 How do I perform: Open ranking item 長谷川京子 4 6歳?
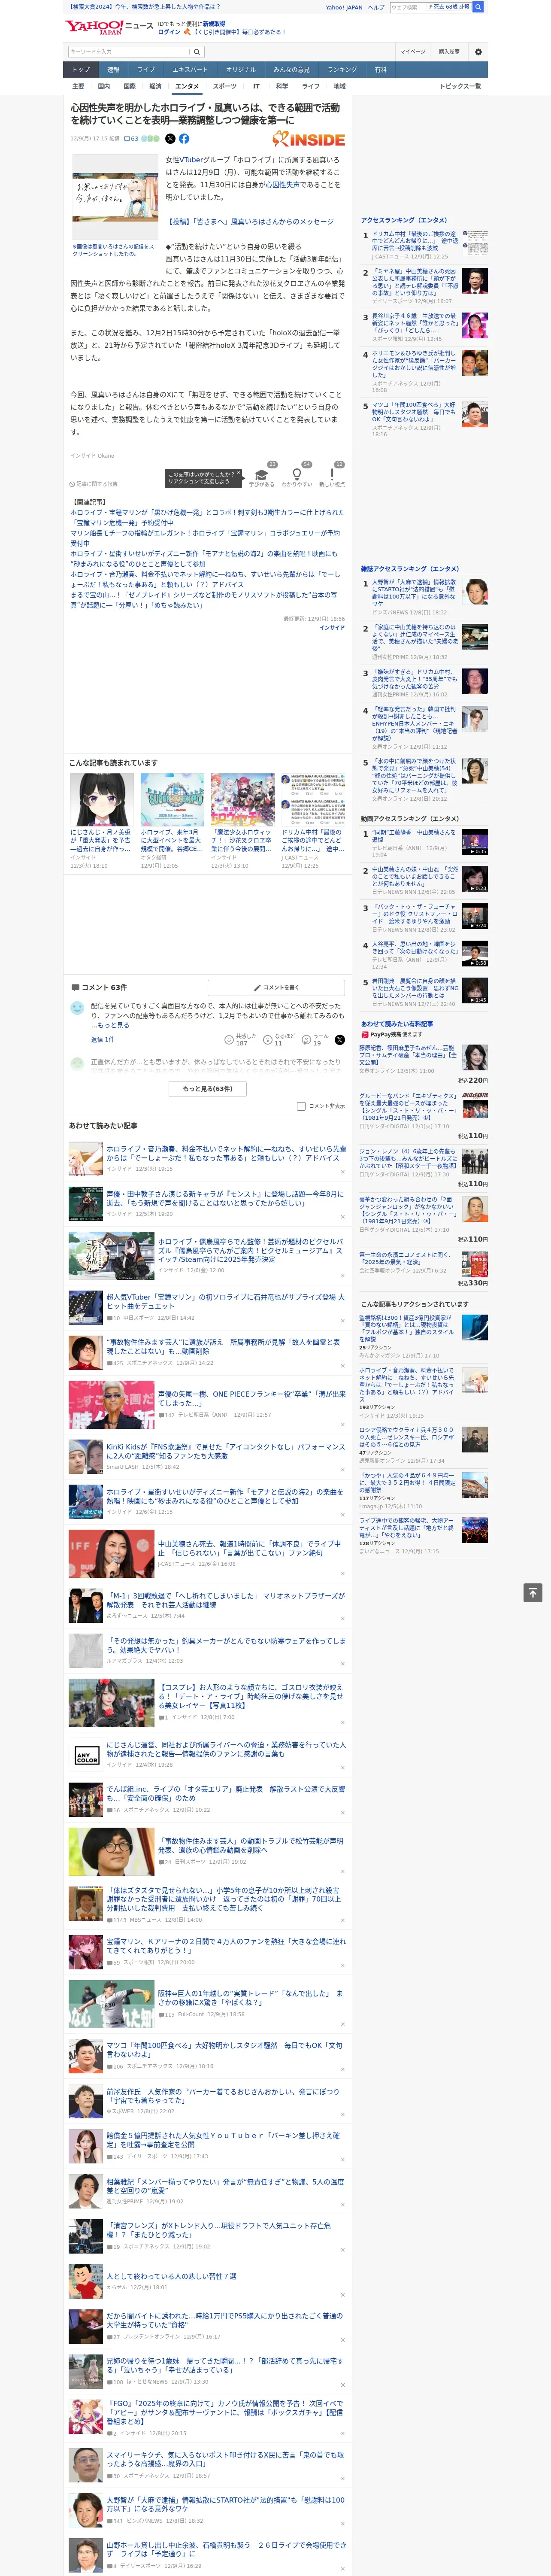click(x=414, y=323)
